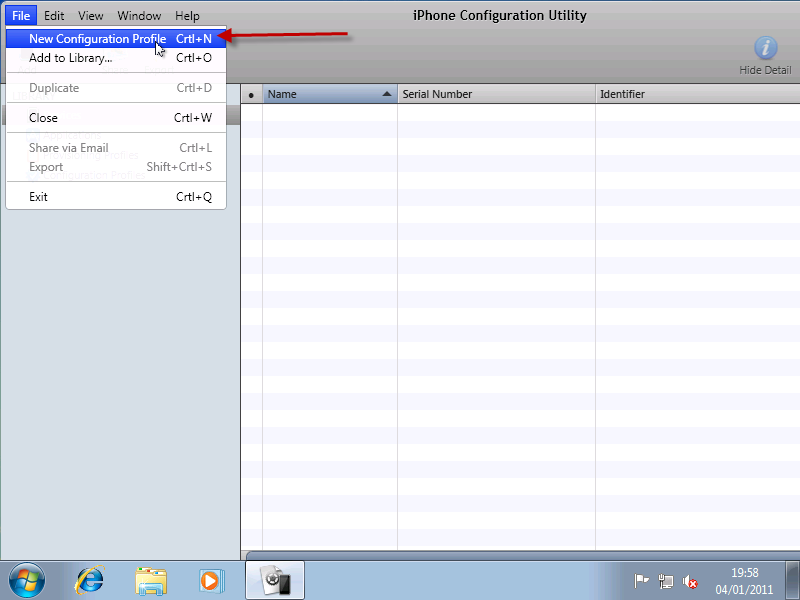The width and height of the screenshot is (800, 600).
Task: Select Close in the File menu
Action: (x=43, y=118)
